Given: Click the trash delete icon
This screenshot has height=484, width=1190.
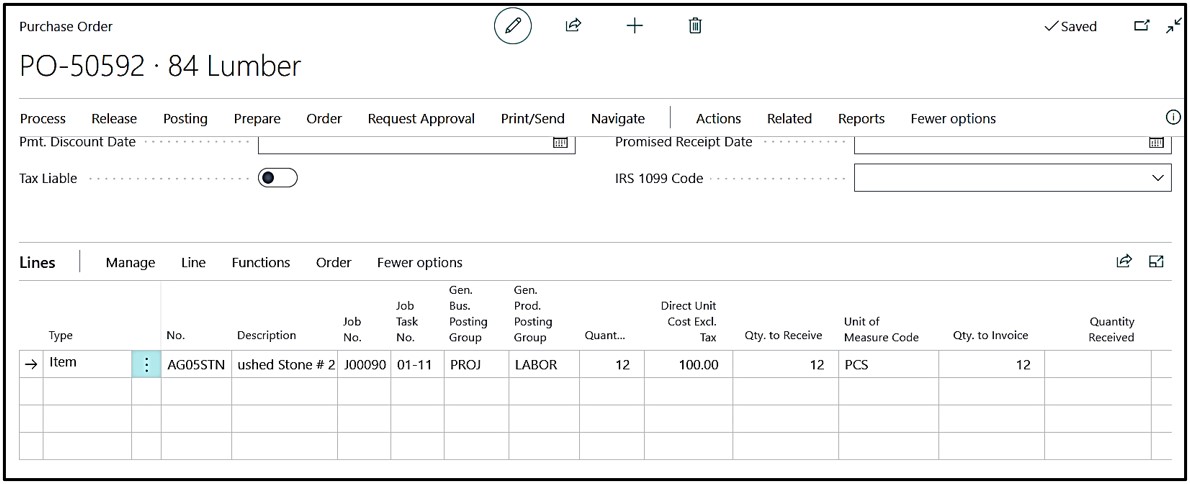Looking at the screenshot, I should 695,26.
